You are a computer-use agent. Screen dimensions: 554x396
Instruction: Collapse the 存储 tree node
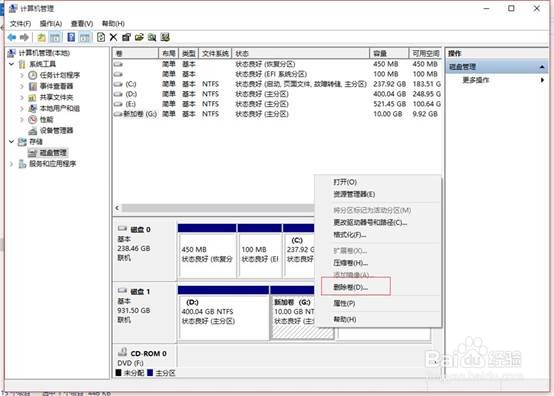pyautogui.click(x=12, y=142)
